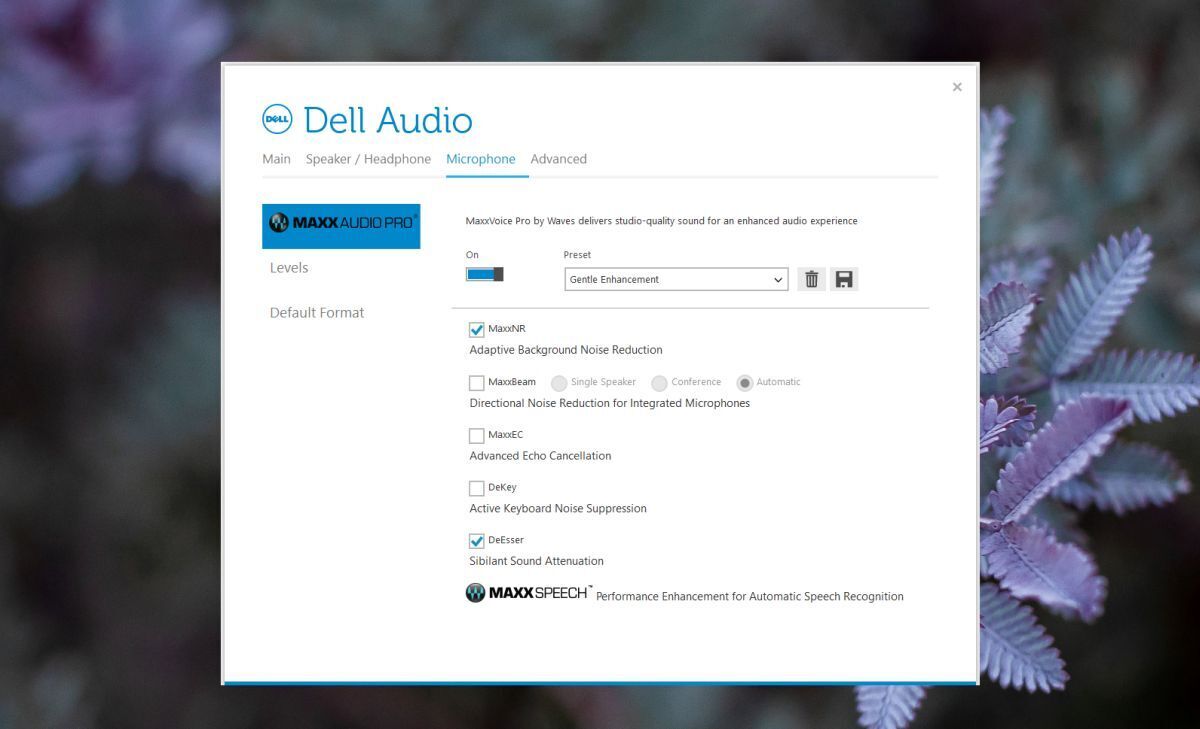
Task: Click the delete preset trash icon
Action: (x=811, y=279)
